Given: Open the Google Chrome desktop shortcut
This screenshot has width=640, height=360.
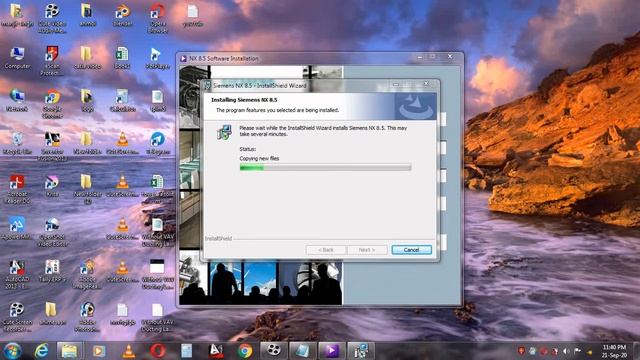Looking at the screenshot, I should (52, 104).
